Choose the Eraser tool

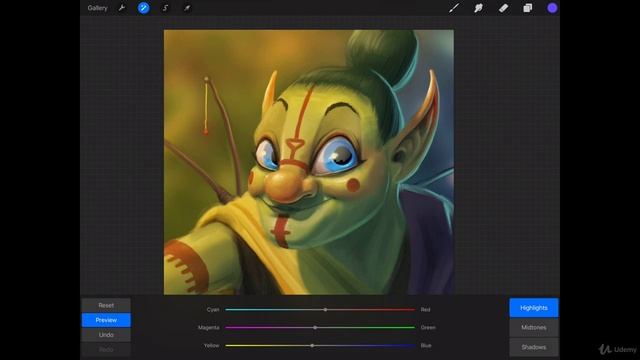(503, 8)
